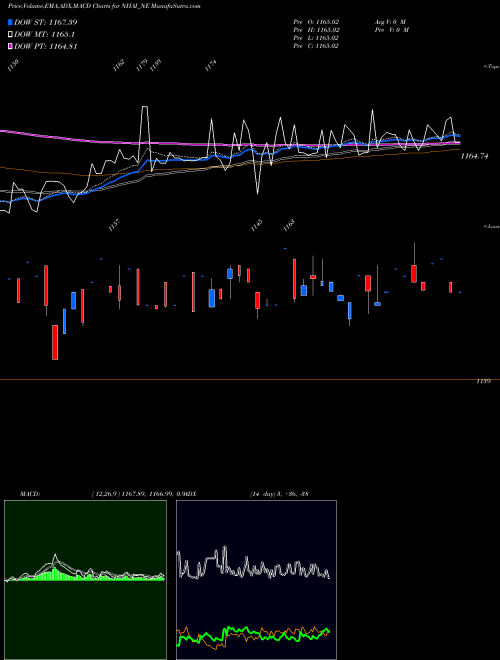Image resolution: width=500 pixels, height=660 pixels.
Task: Select the 'DOW PT: 1164.81' legend text
Action: [46, 47]
